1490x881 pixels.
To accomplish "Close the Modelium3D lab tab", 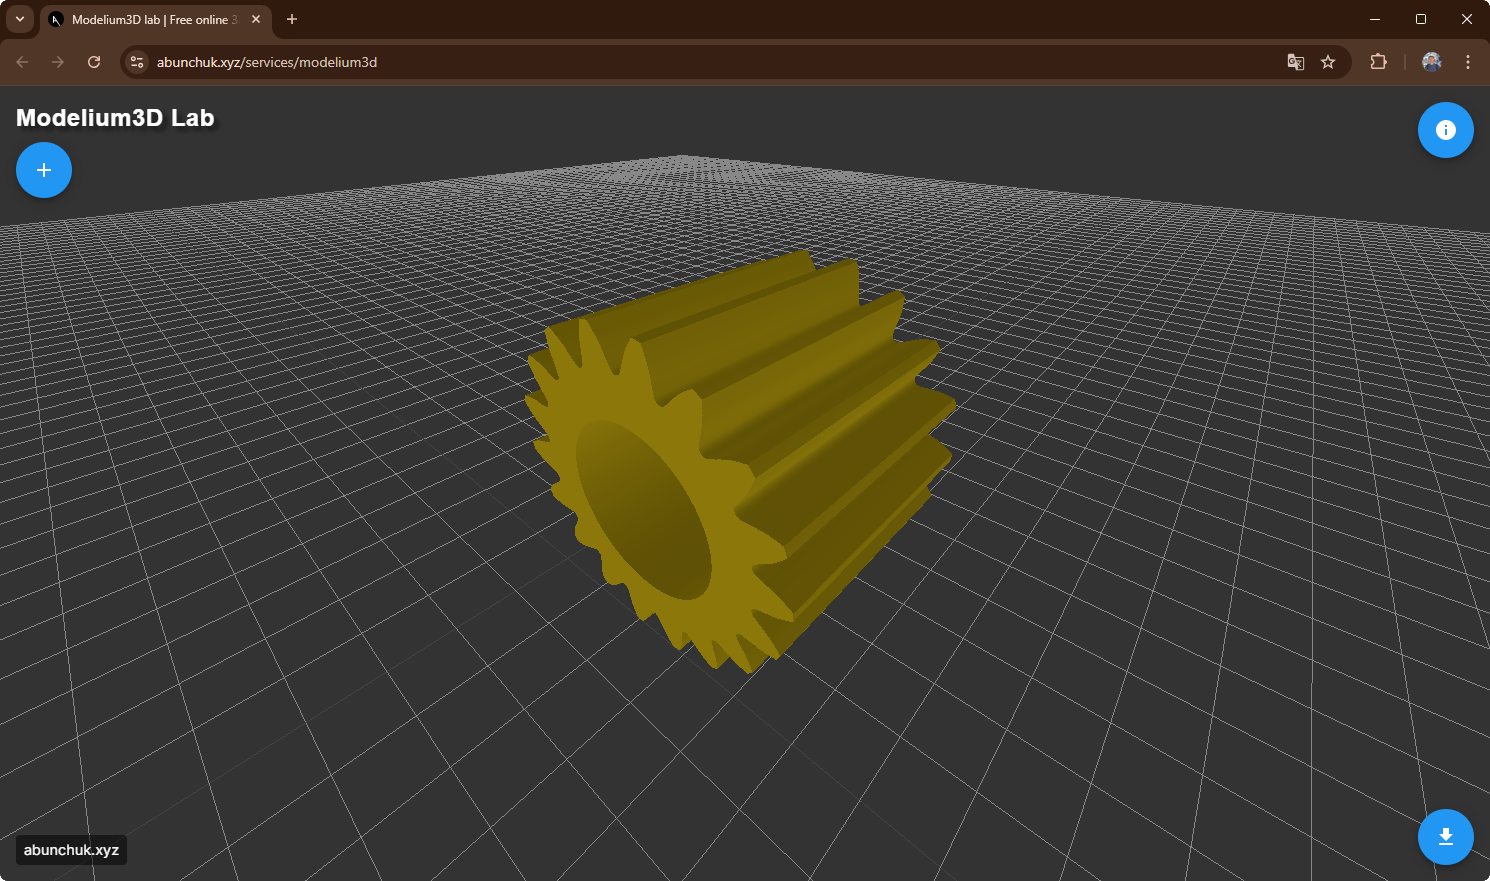I will click(255, 19).
